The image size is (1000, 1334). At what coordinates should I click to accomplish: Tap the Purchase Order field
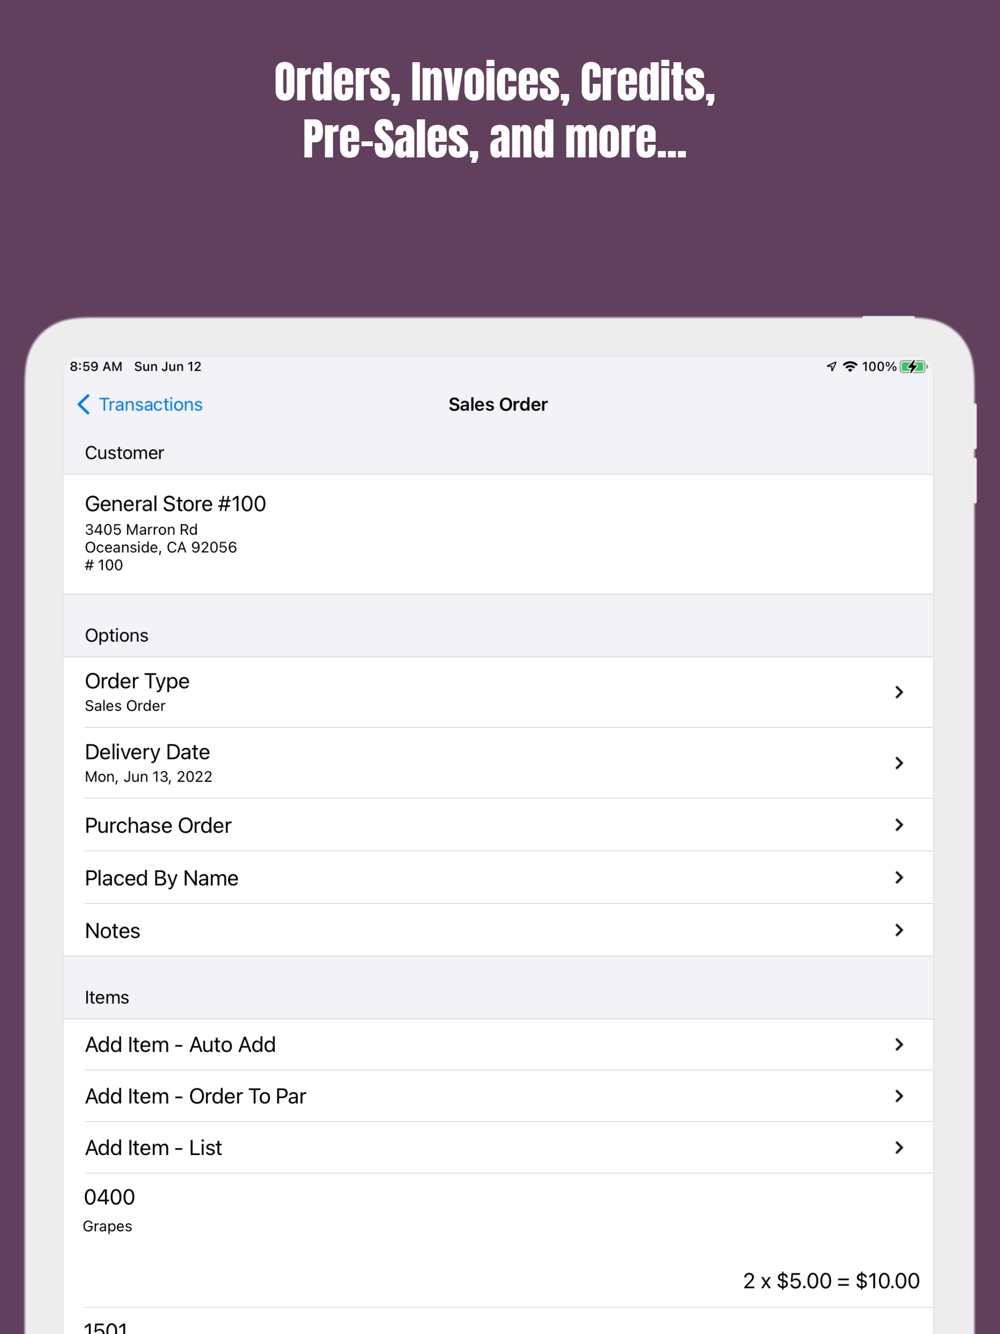click(x=498, y=825)
